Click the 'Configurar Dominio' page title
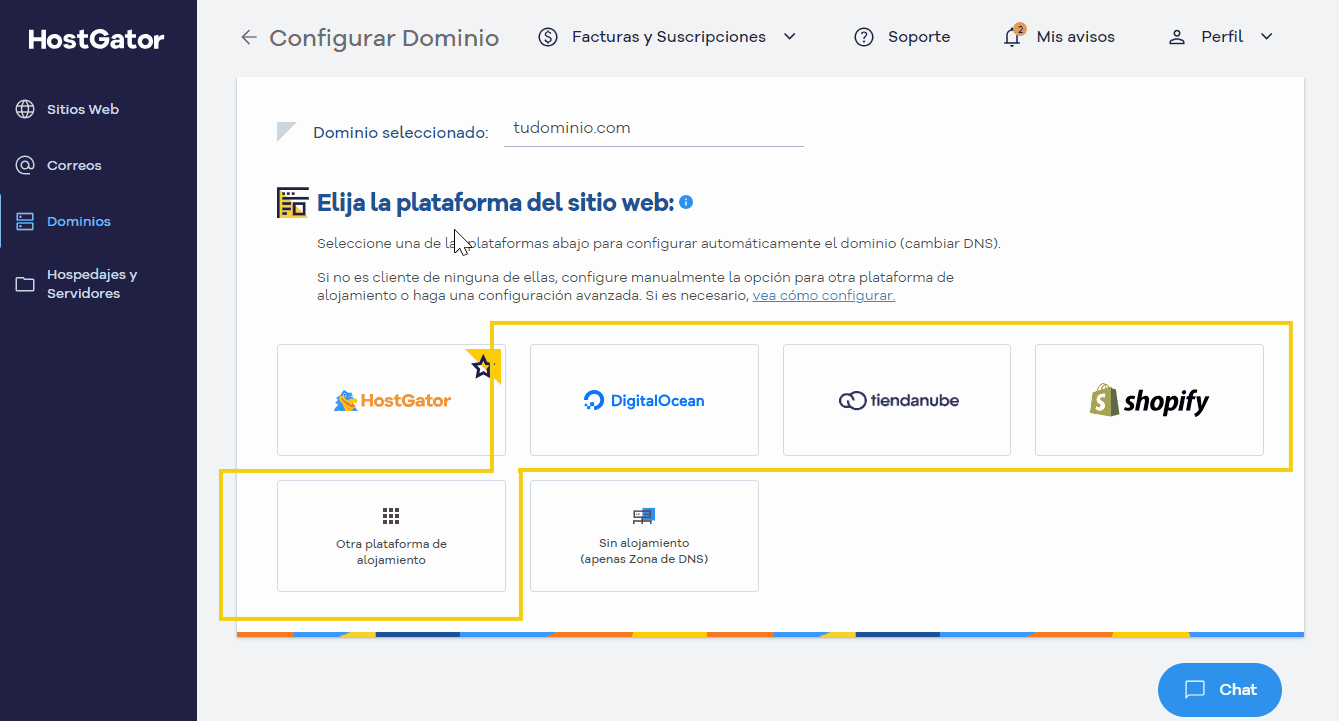 point(384,38)
